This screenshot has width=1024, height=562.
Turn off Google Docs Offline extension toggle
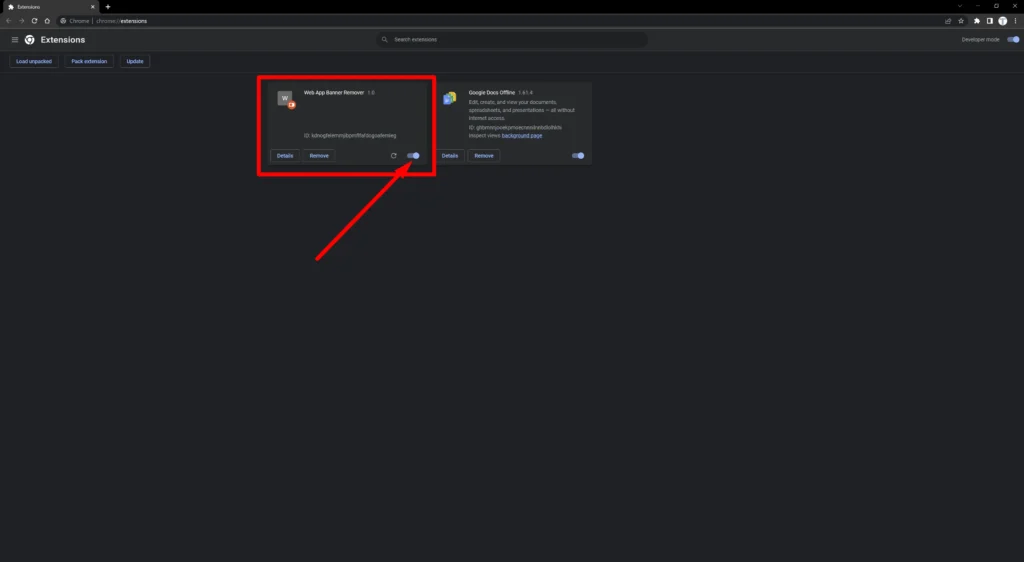point(577,156)
